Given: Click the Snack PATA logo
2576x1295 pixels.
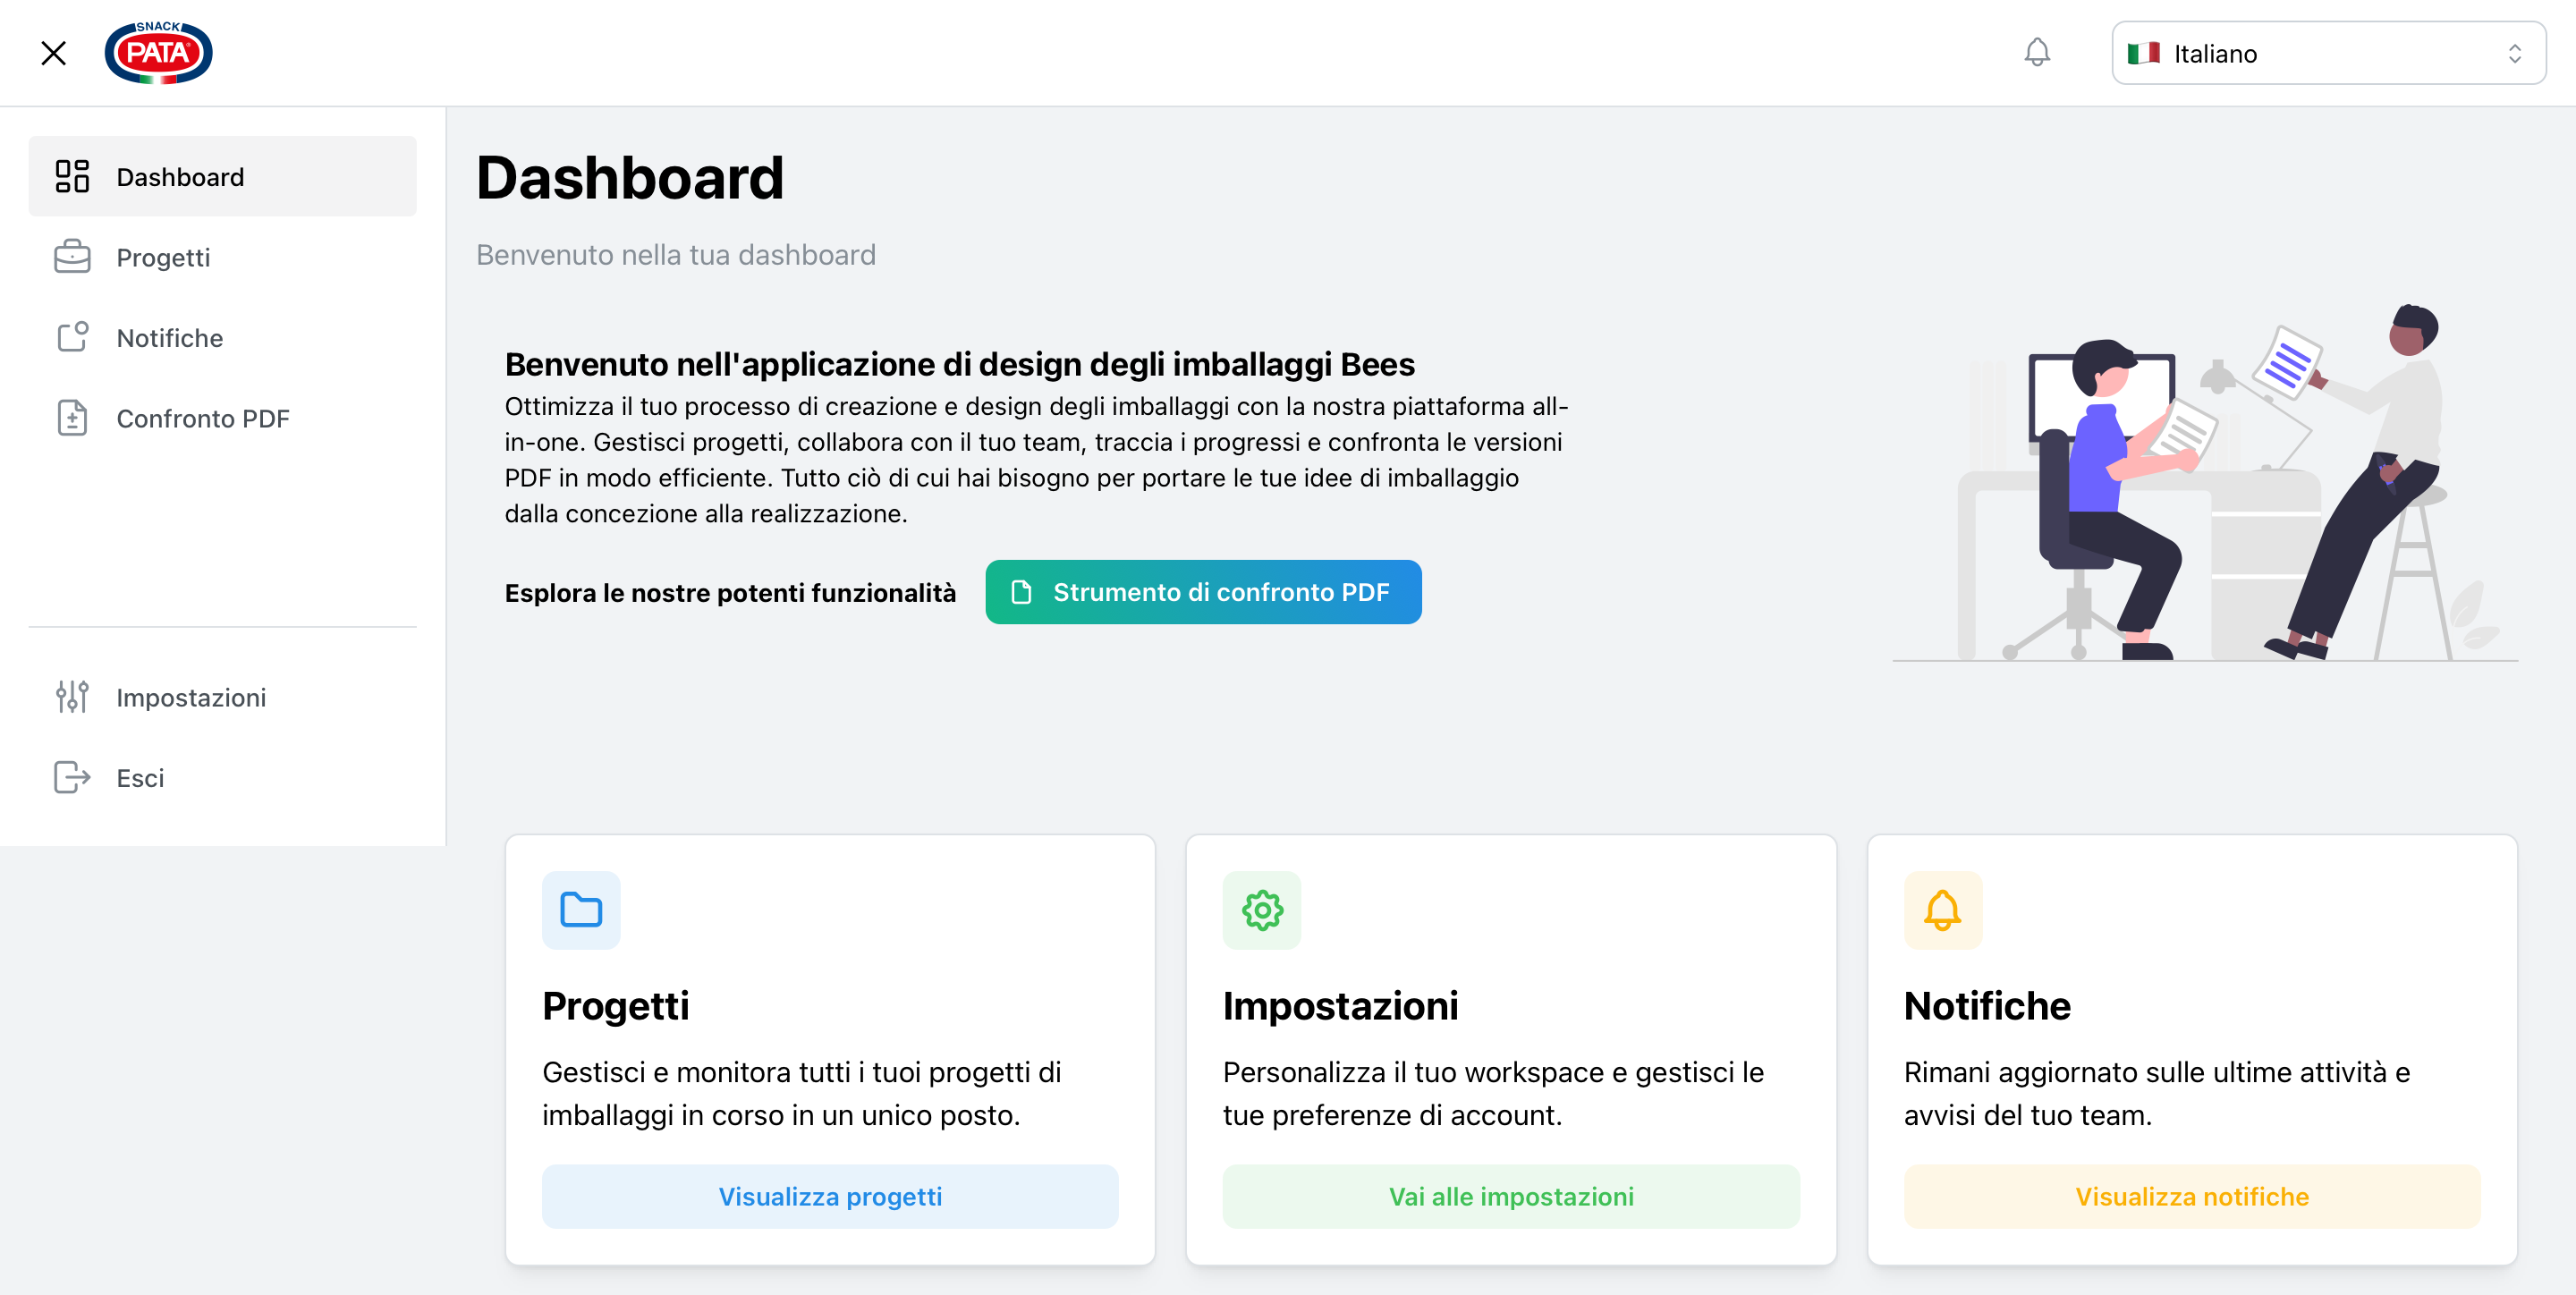Looking at the screenshot, I should 158,52.
